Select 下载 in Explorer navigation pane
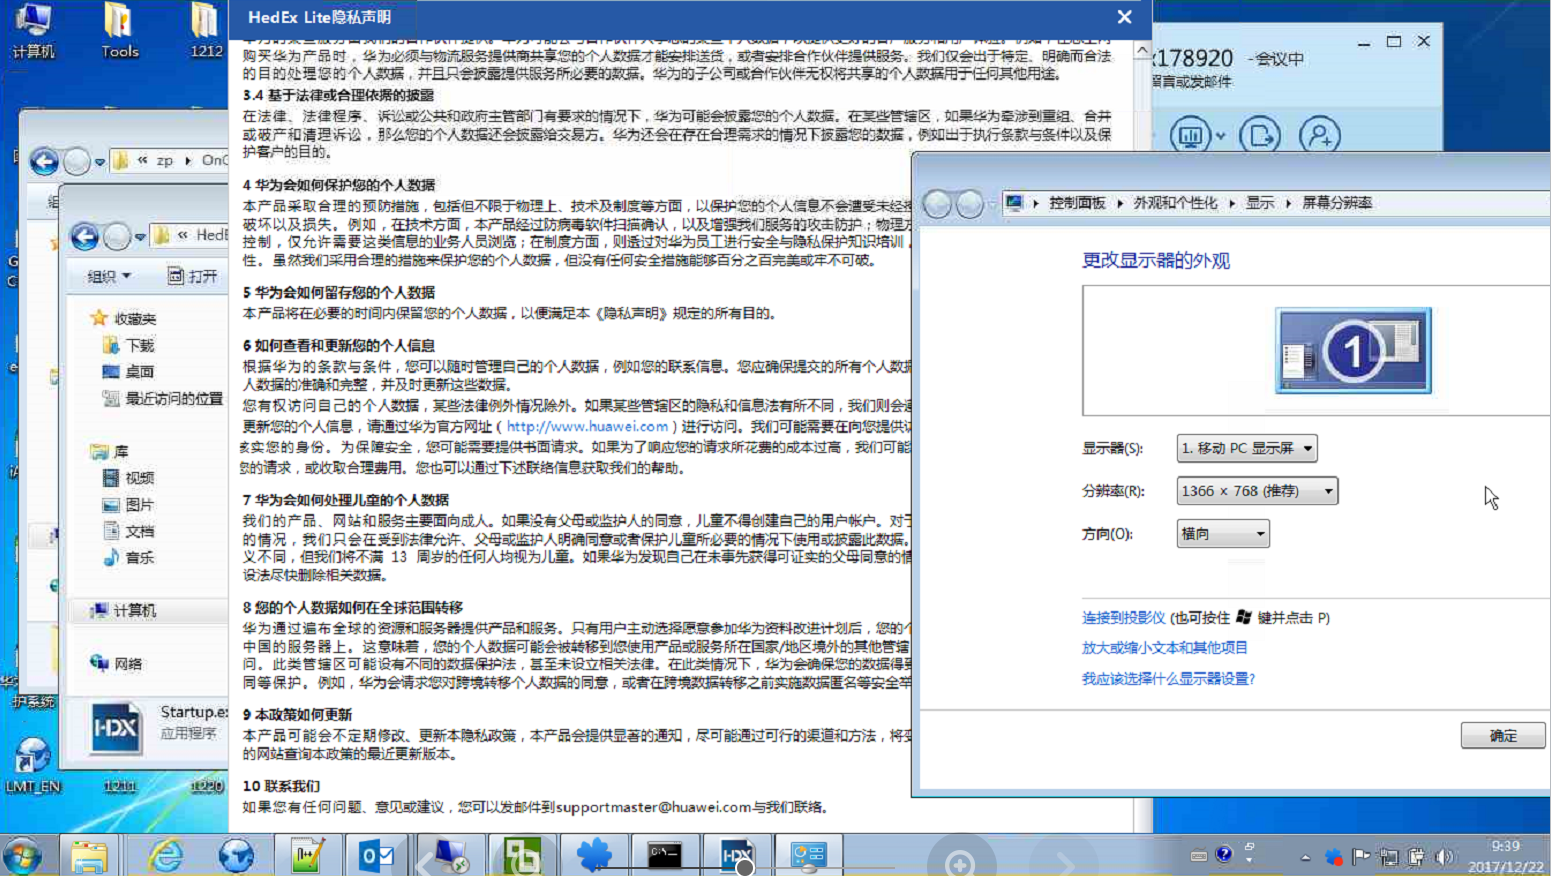1551x876 pixels. pyautogui.click(x=129, y=345)
